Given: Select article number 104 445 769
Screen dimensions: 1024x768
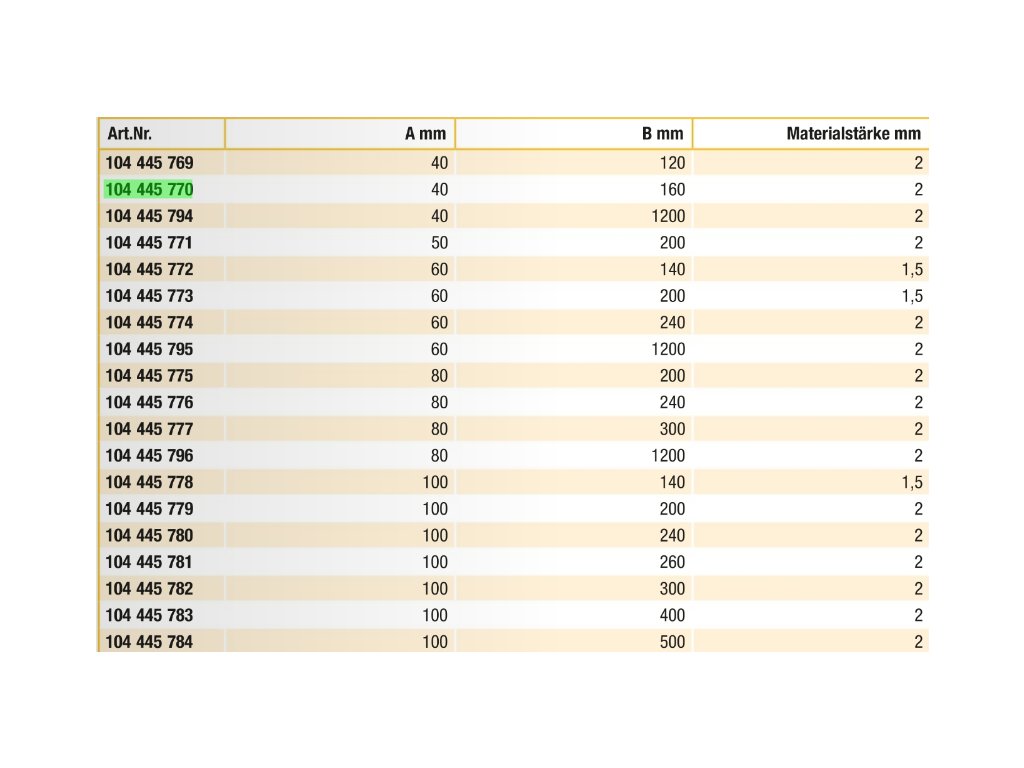Looking at the screenshot, I should click(x=149, y=163).
